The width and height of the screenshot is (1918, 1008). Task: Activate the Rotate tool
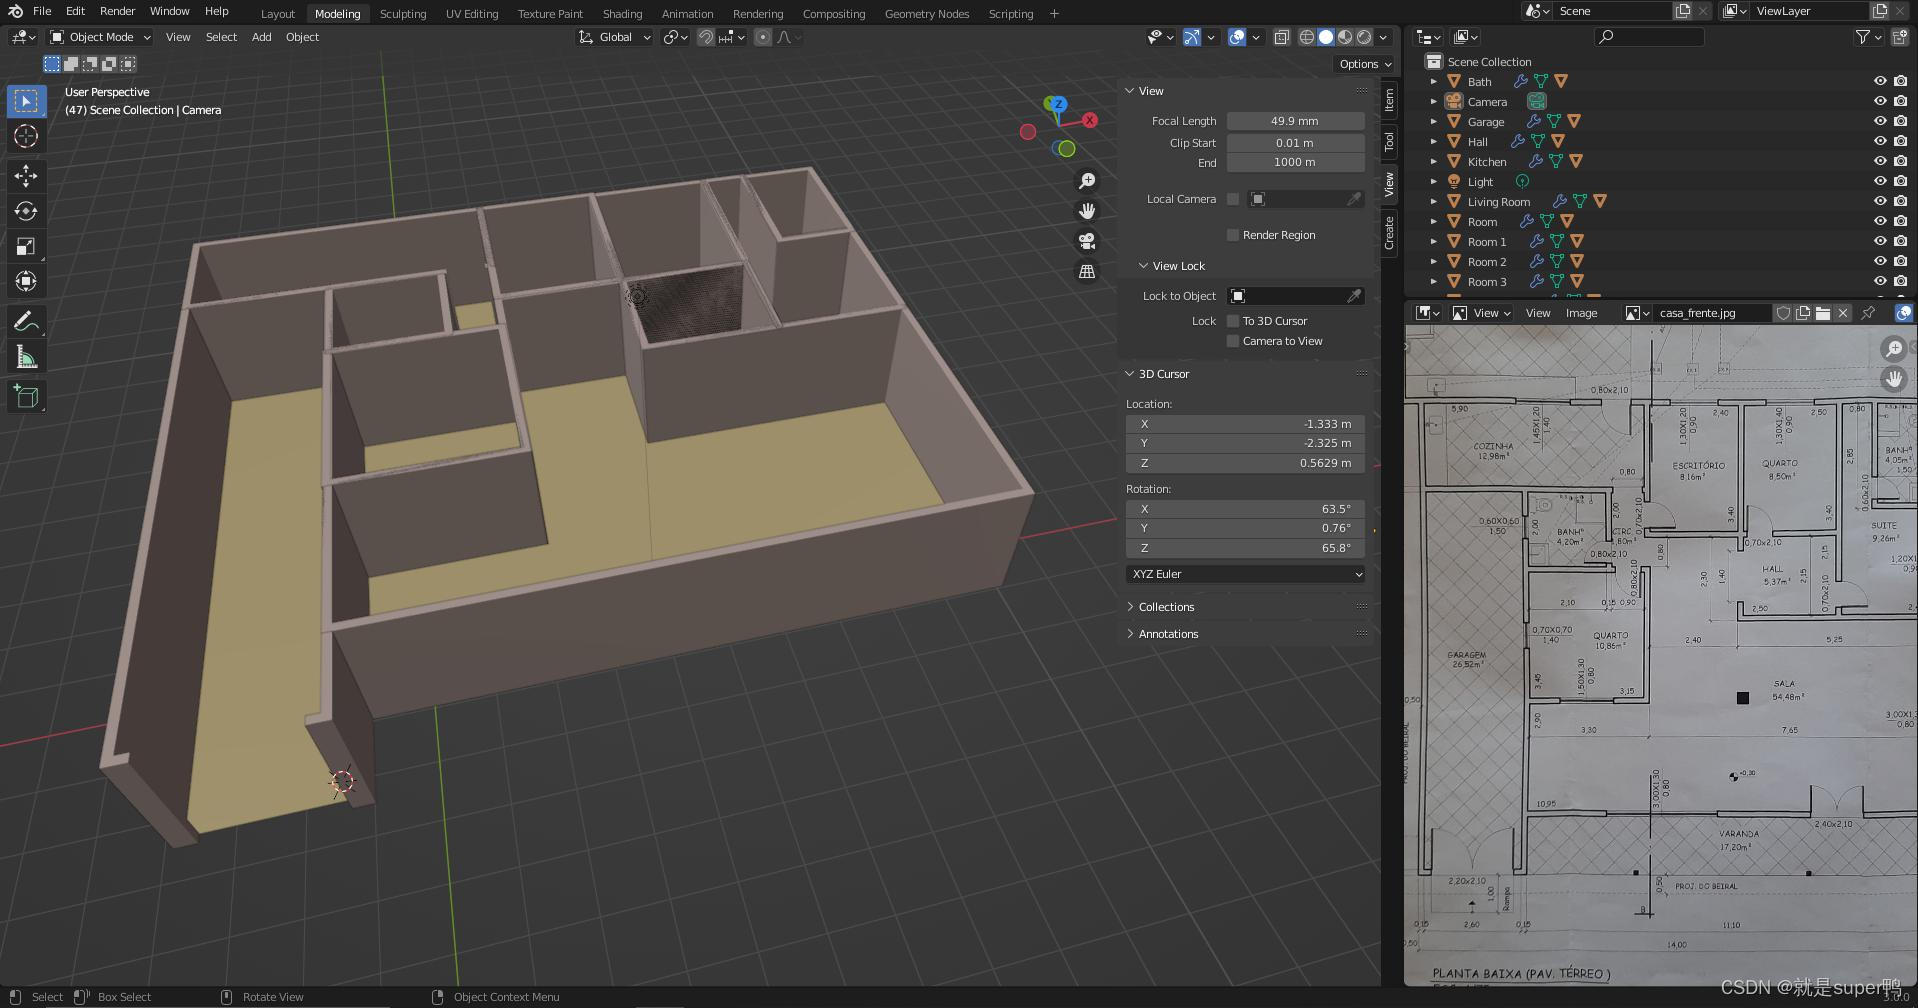point(26,212)
